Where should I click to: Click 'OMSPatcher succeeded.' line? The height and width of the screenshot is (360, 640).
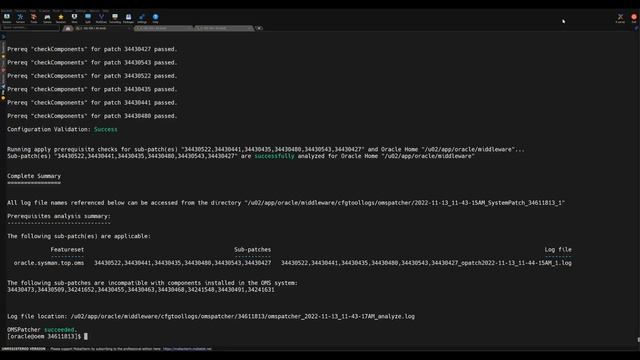click(42, 329)
